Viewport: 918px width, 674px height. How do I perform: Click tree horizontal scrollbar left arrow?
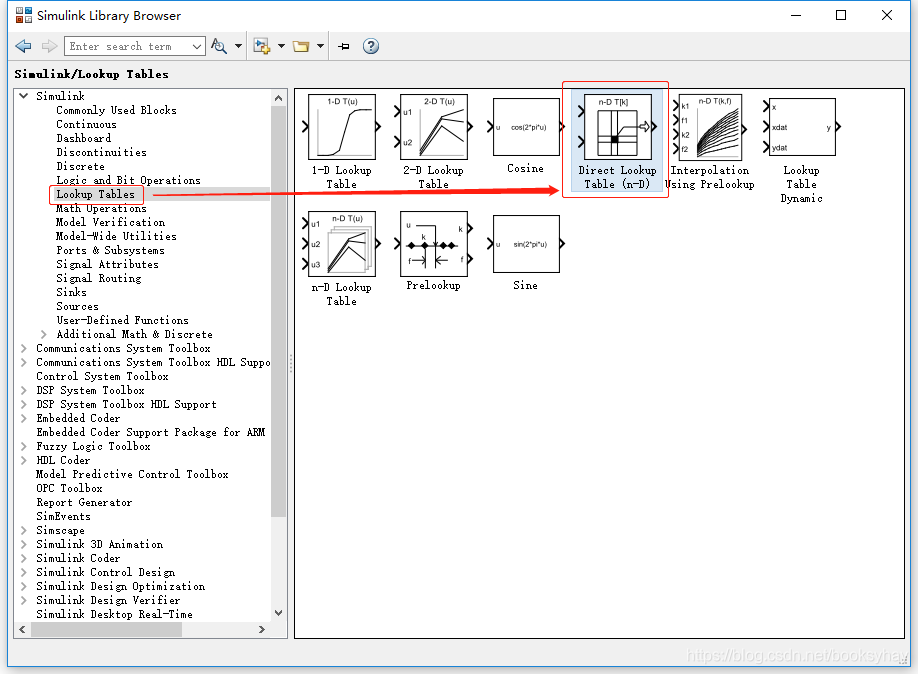[x=22, y=629]
